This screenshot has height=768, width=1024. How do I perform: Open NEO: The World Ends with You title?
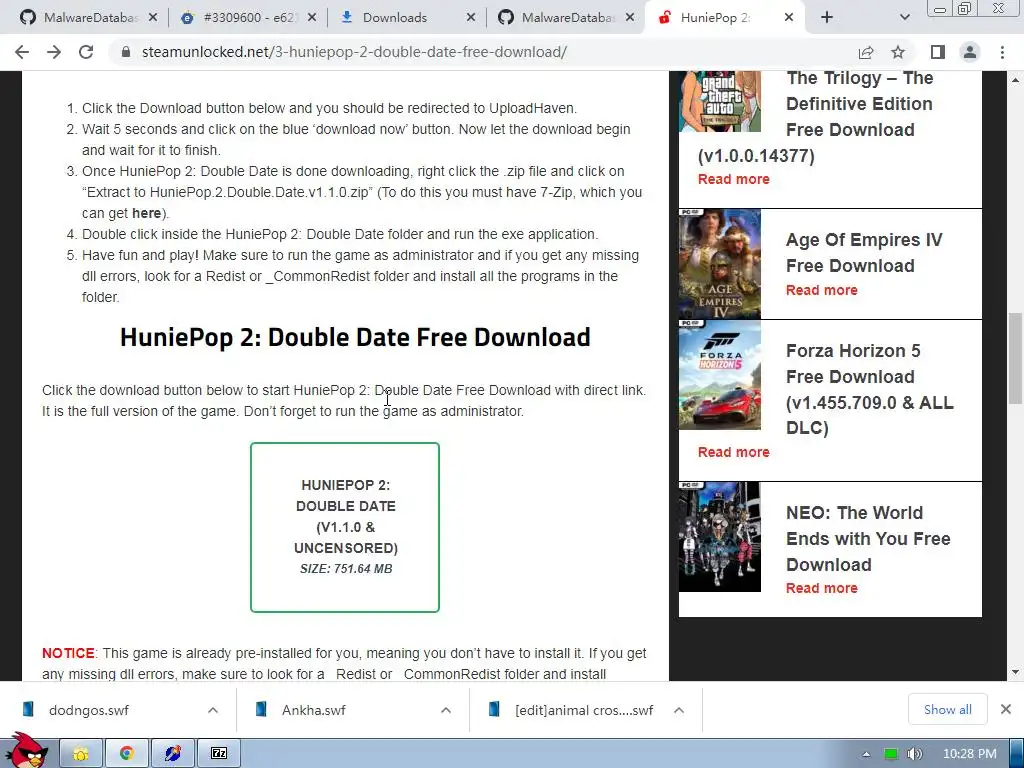[868, 539]
